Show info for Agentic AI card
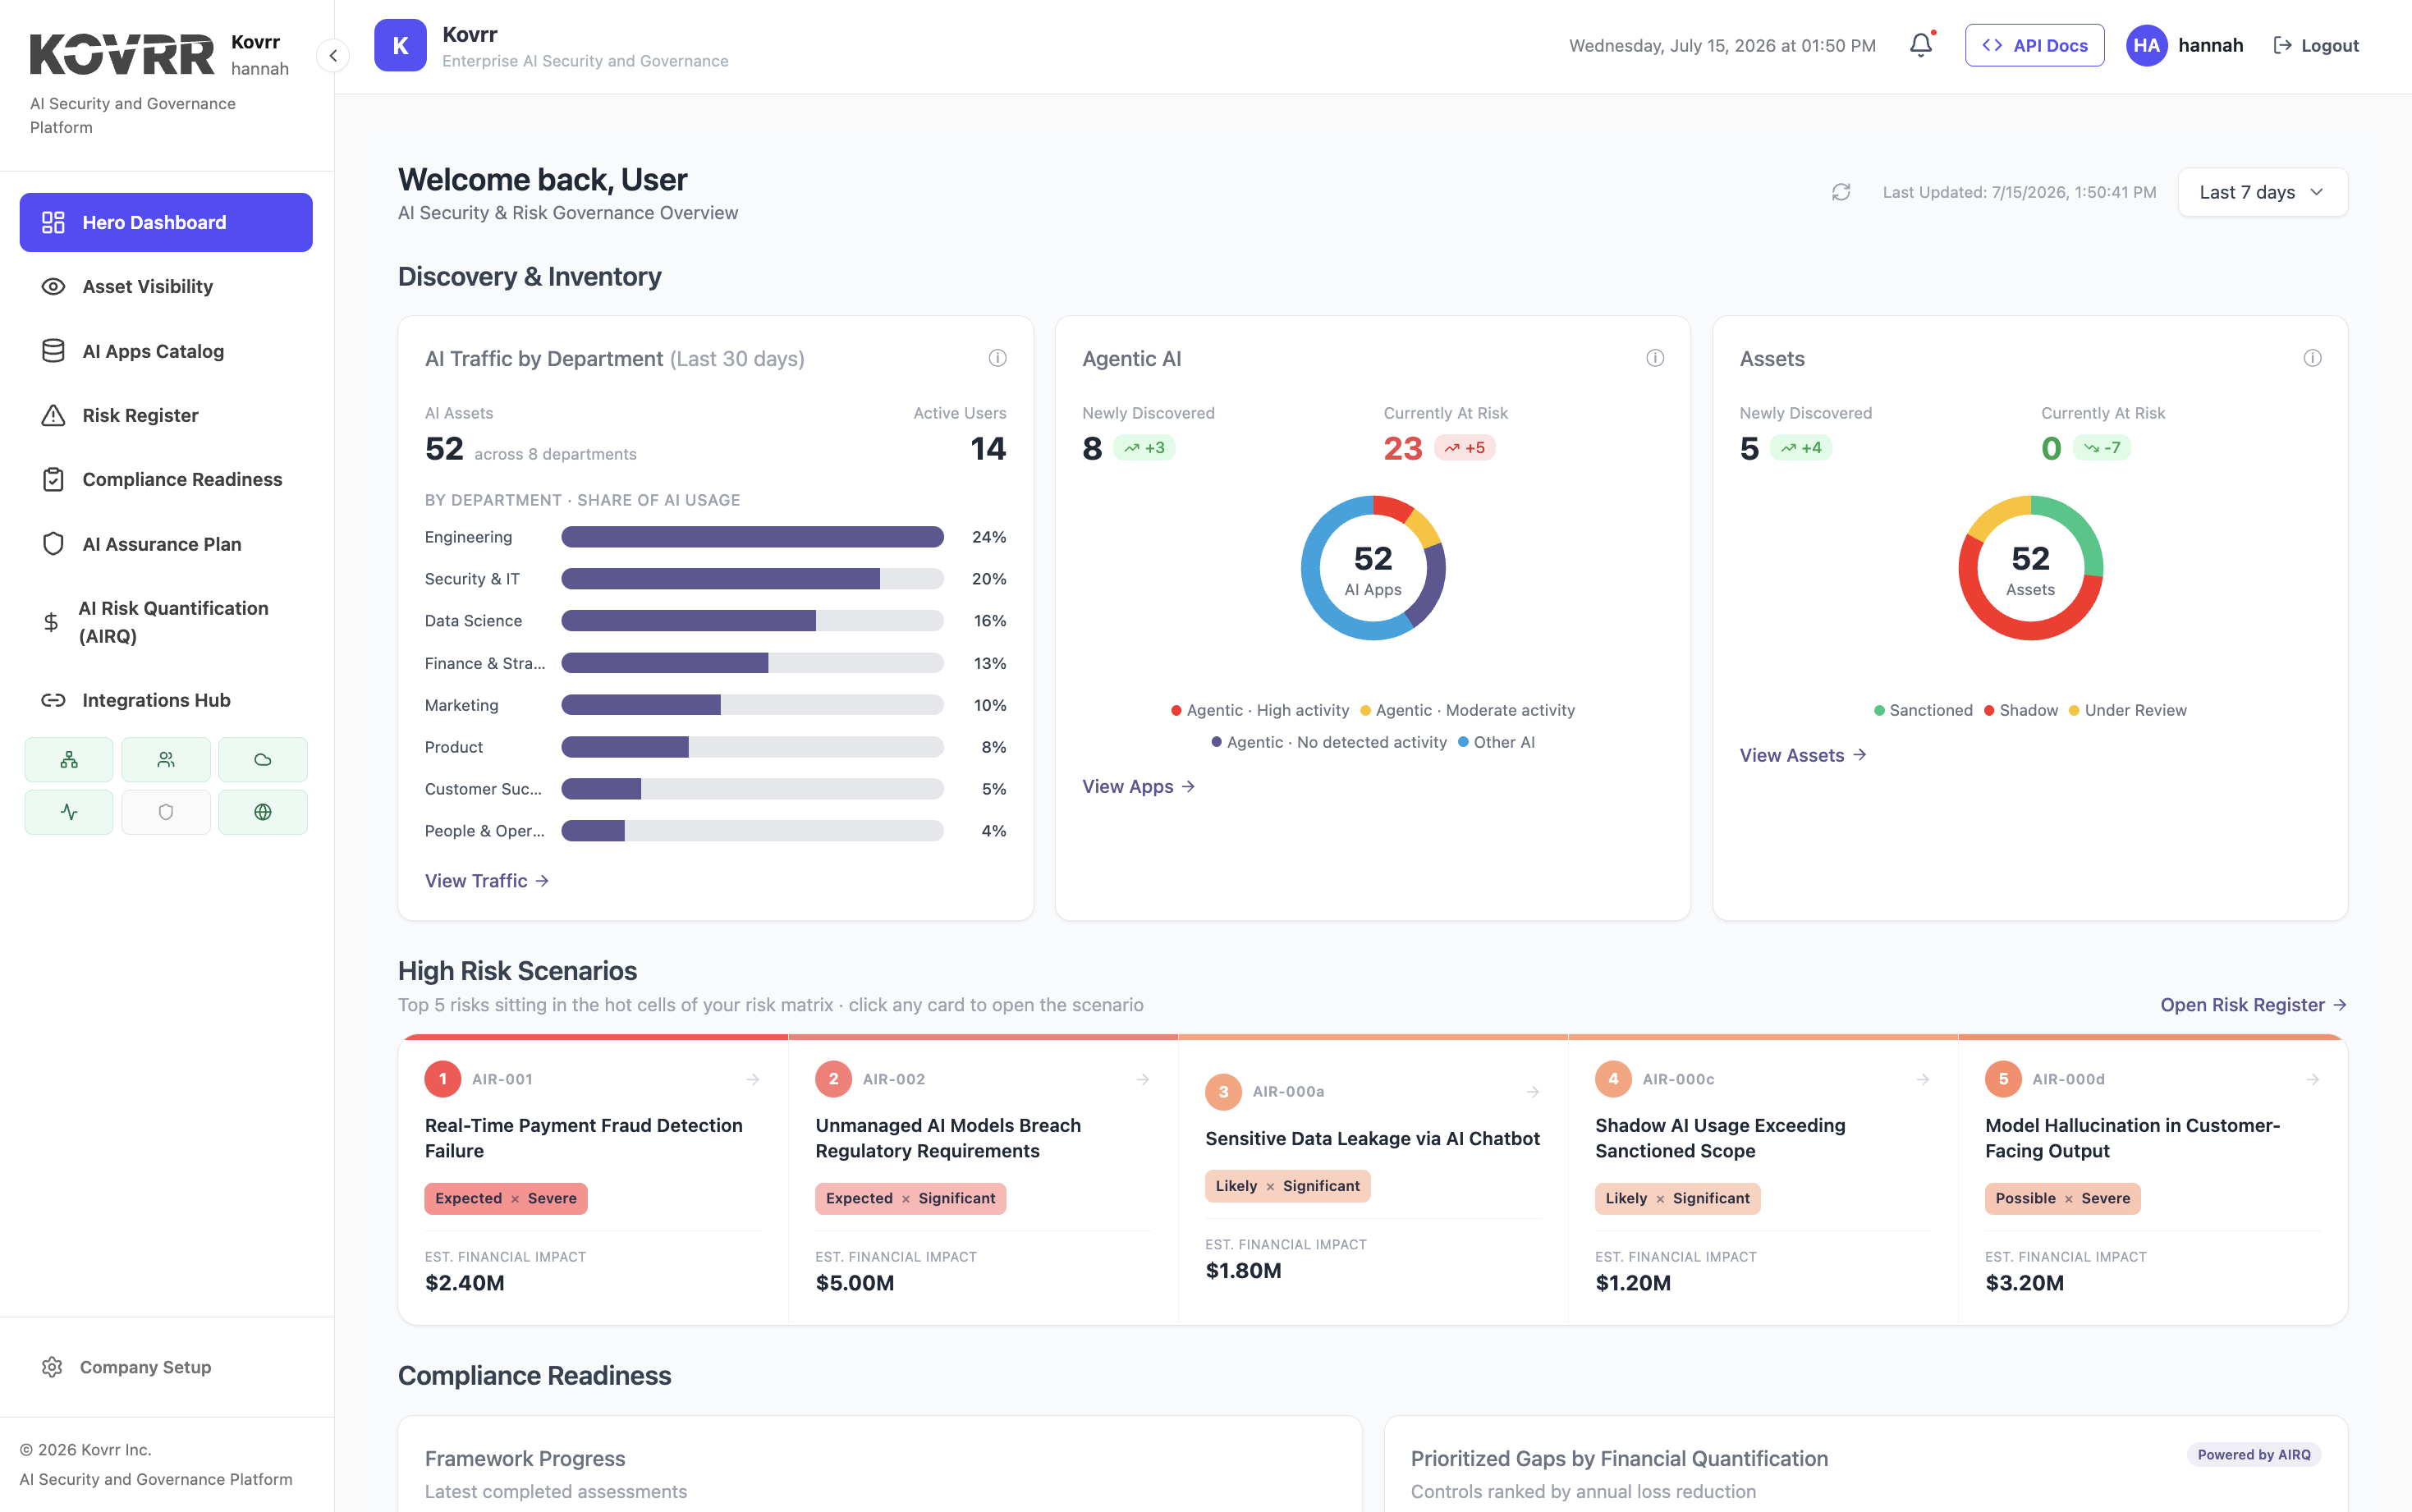The height and width of the screenshot is (1512, 2412). click(x=1655, y=358)
